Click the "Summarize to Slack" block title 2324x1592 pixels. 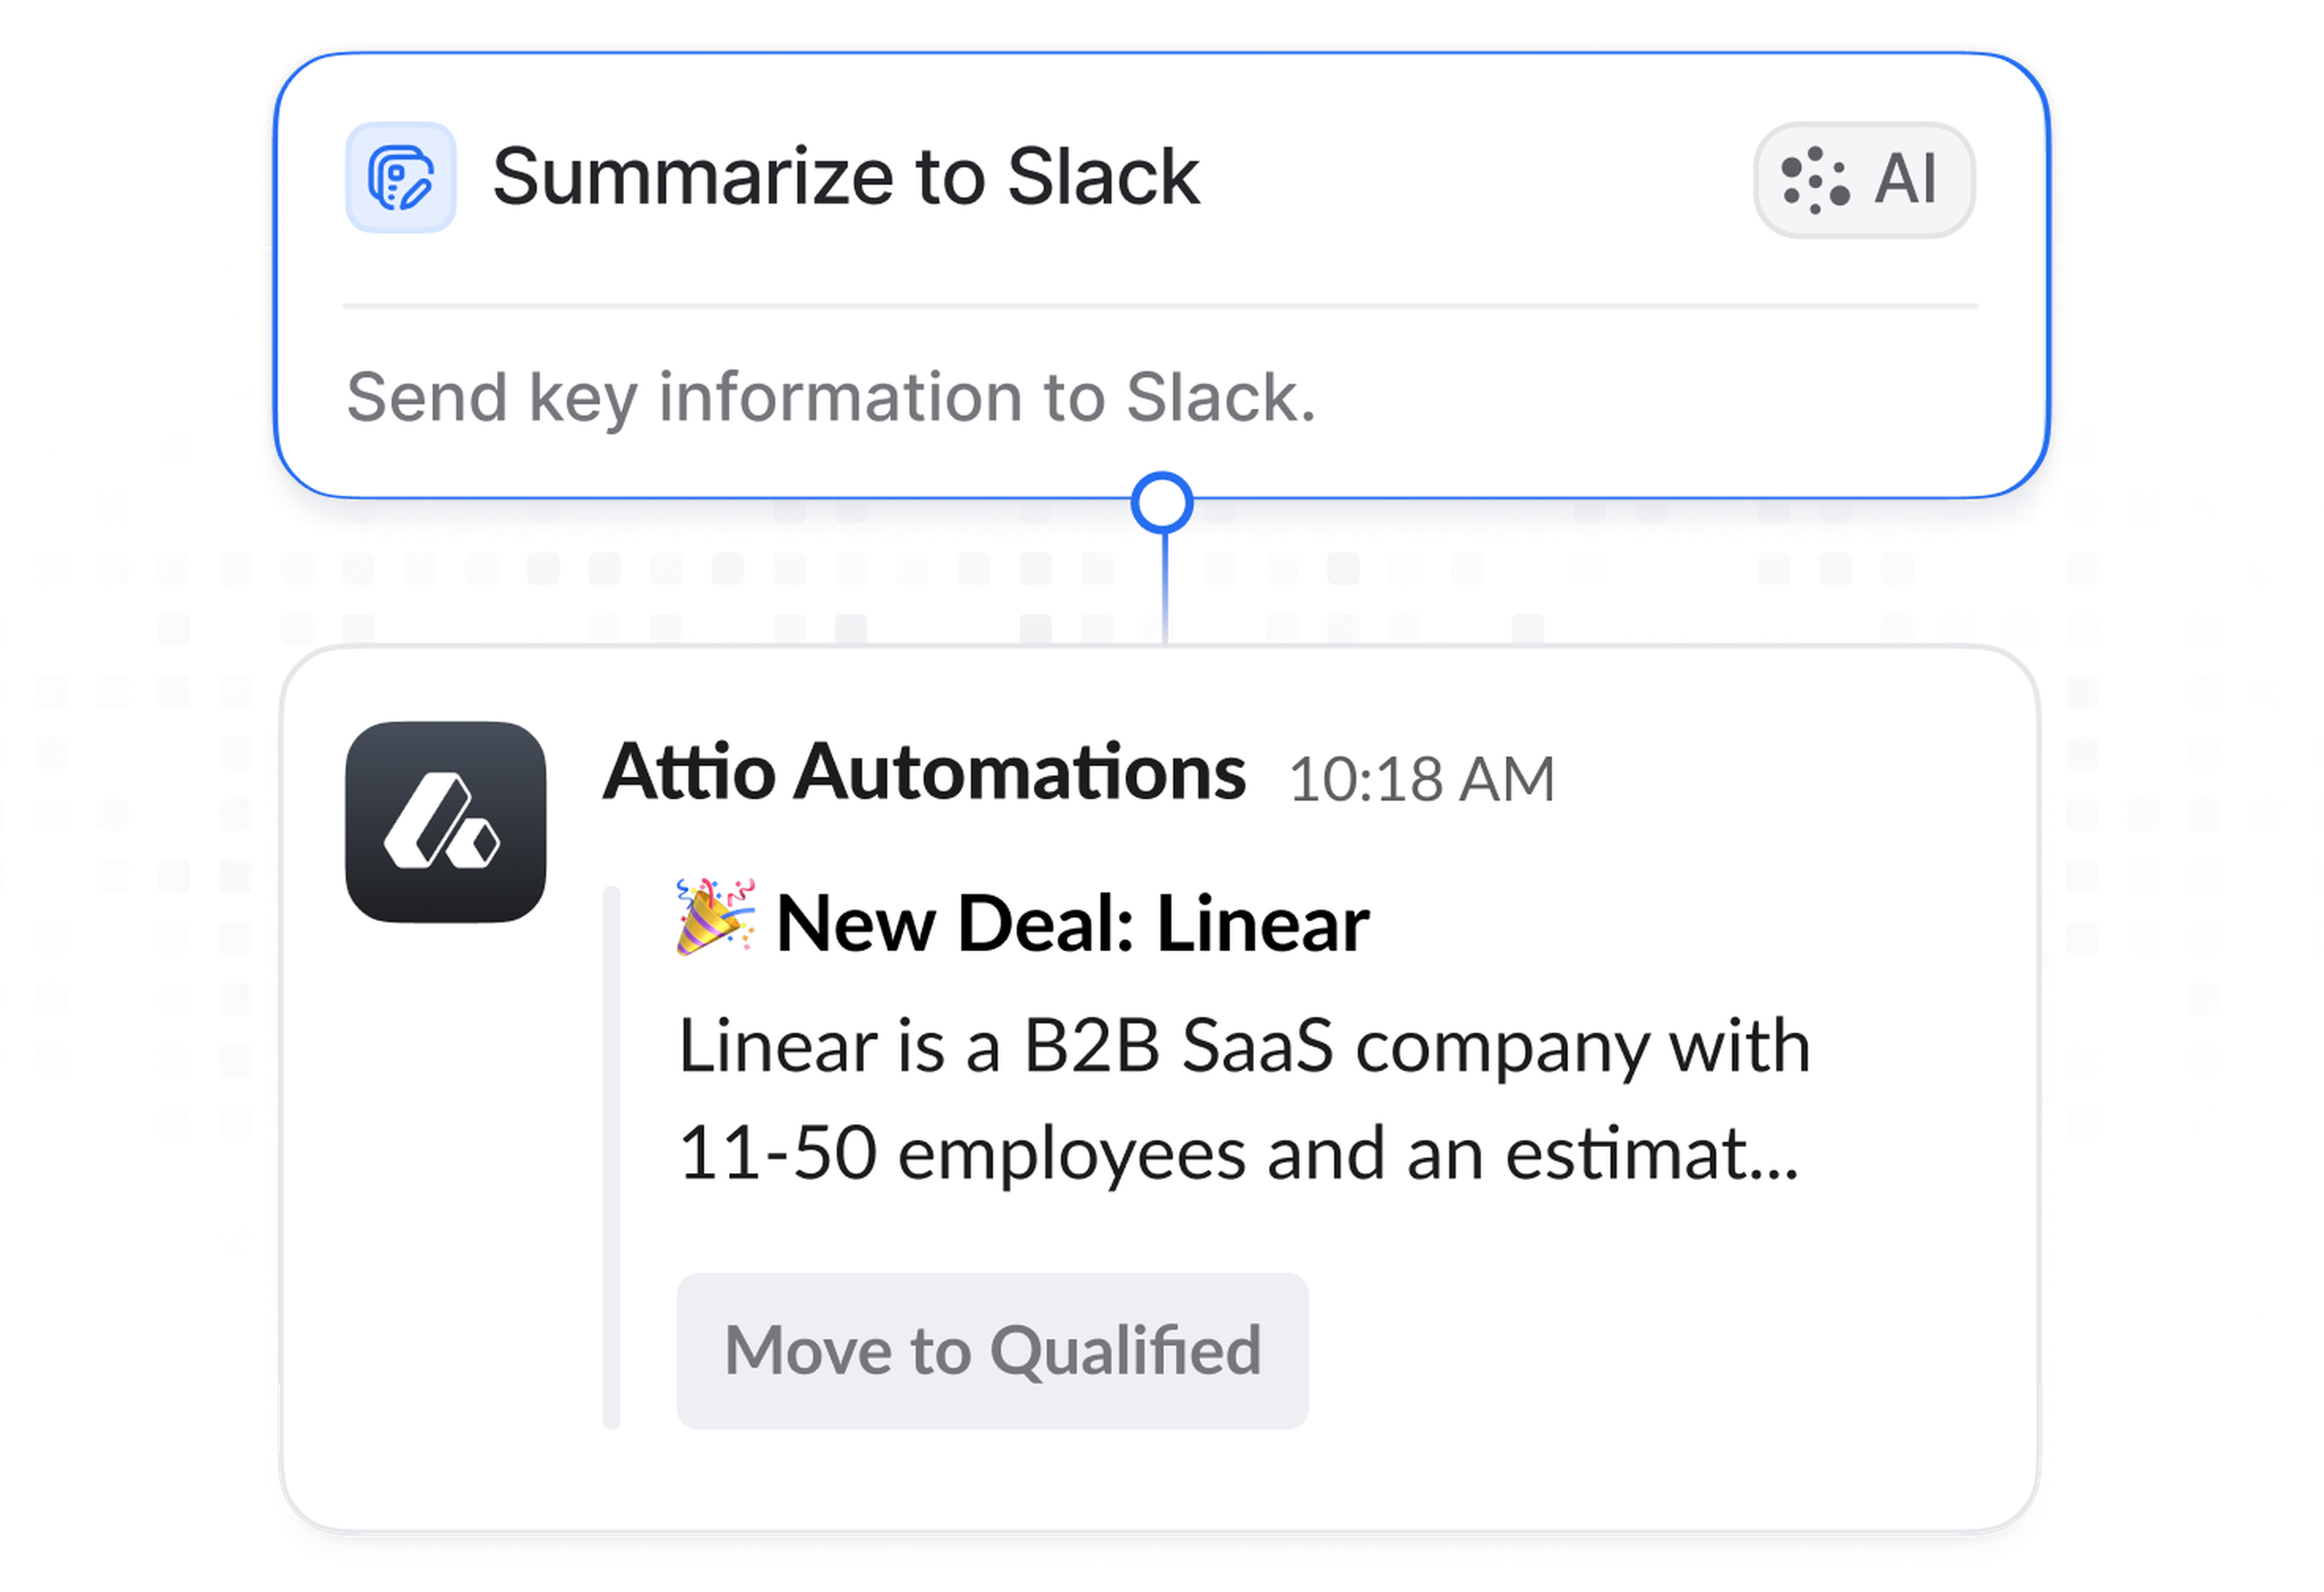click(846, 177)
